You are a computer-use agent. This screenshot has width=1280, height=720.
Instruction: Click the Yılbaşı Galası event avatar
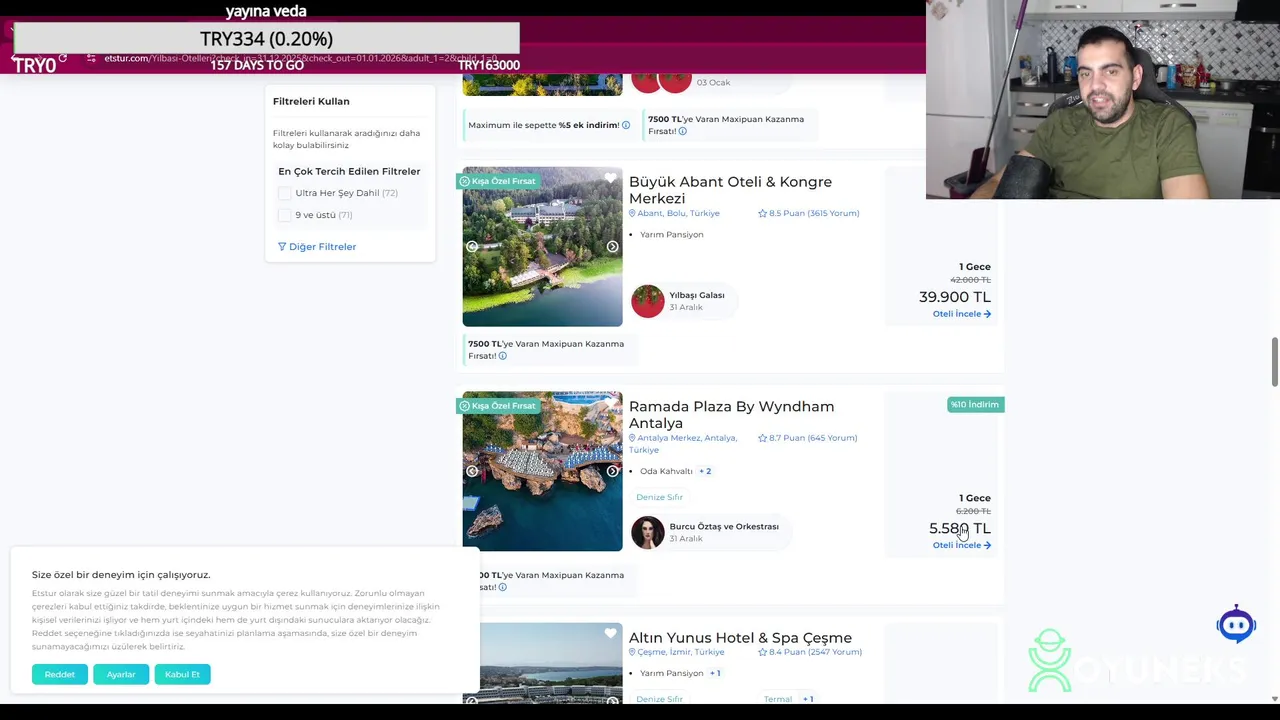[648, 301]
